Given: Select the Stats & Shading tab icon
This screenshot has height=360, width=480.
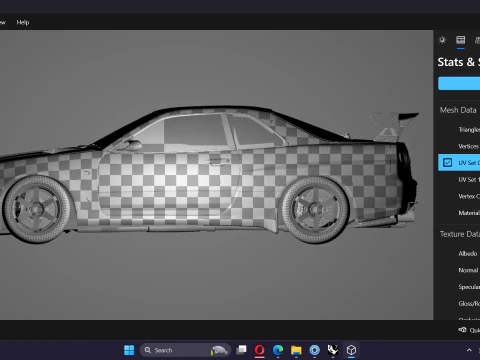Looking at the screenshot, I should pyautogui.click(x=461, y=40).
